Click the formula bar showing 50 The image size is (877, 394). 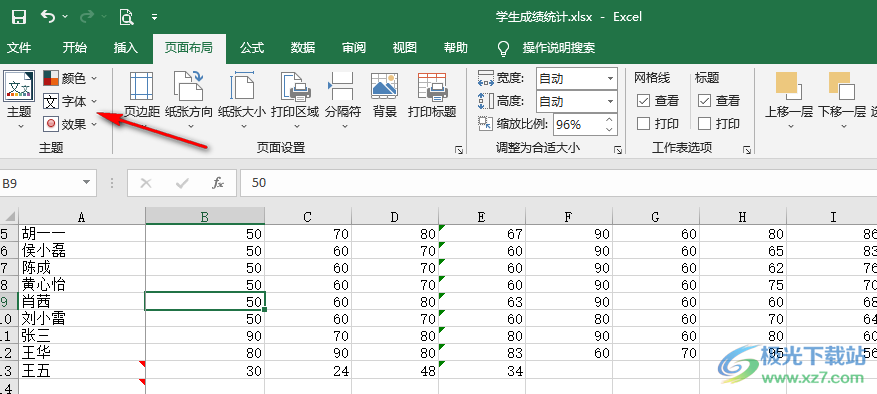(x=558, y=183)
